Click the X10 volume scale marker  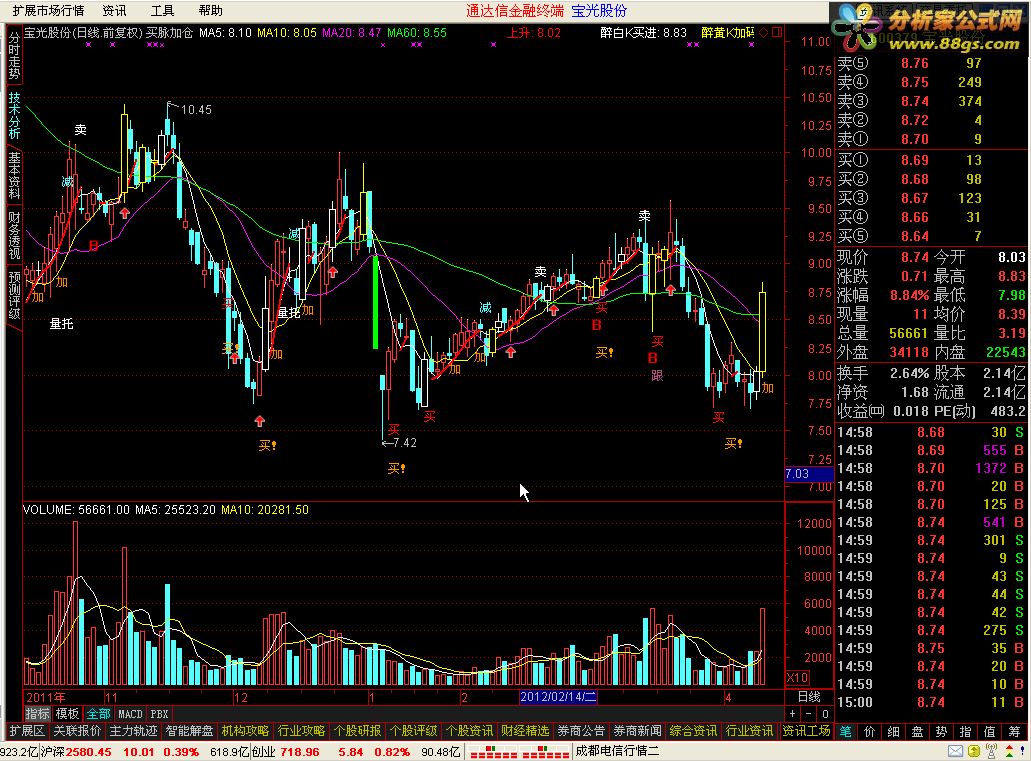coord(798,677)
